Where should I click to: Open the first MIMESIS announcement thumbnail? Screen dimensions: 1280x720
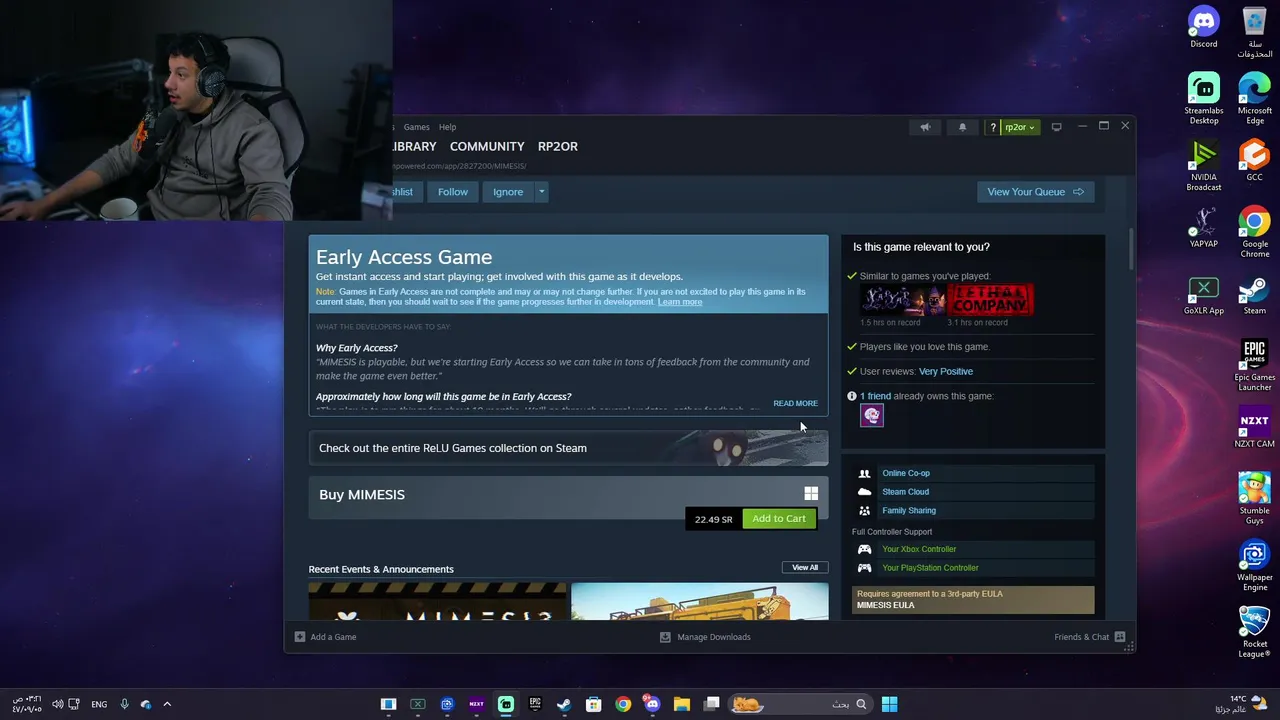click(x=437, y=601)
